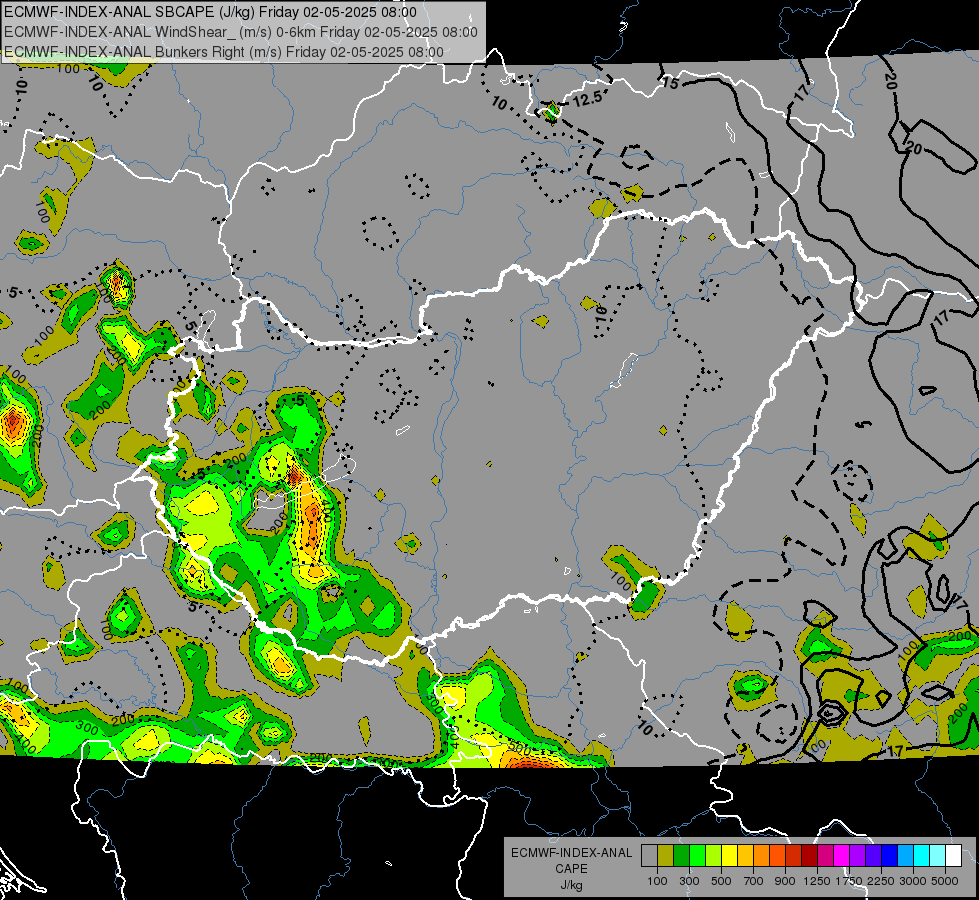Select the pure blue legend swatch after 2250

point(889,856)
